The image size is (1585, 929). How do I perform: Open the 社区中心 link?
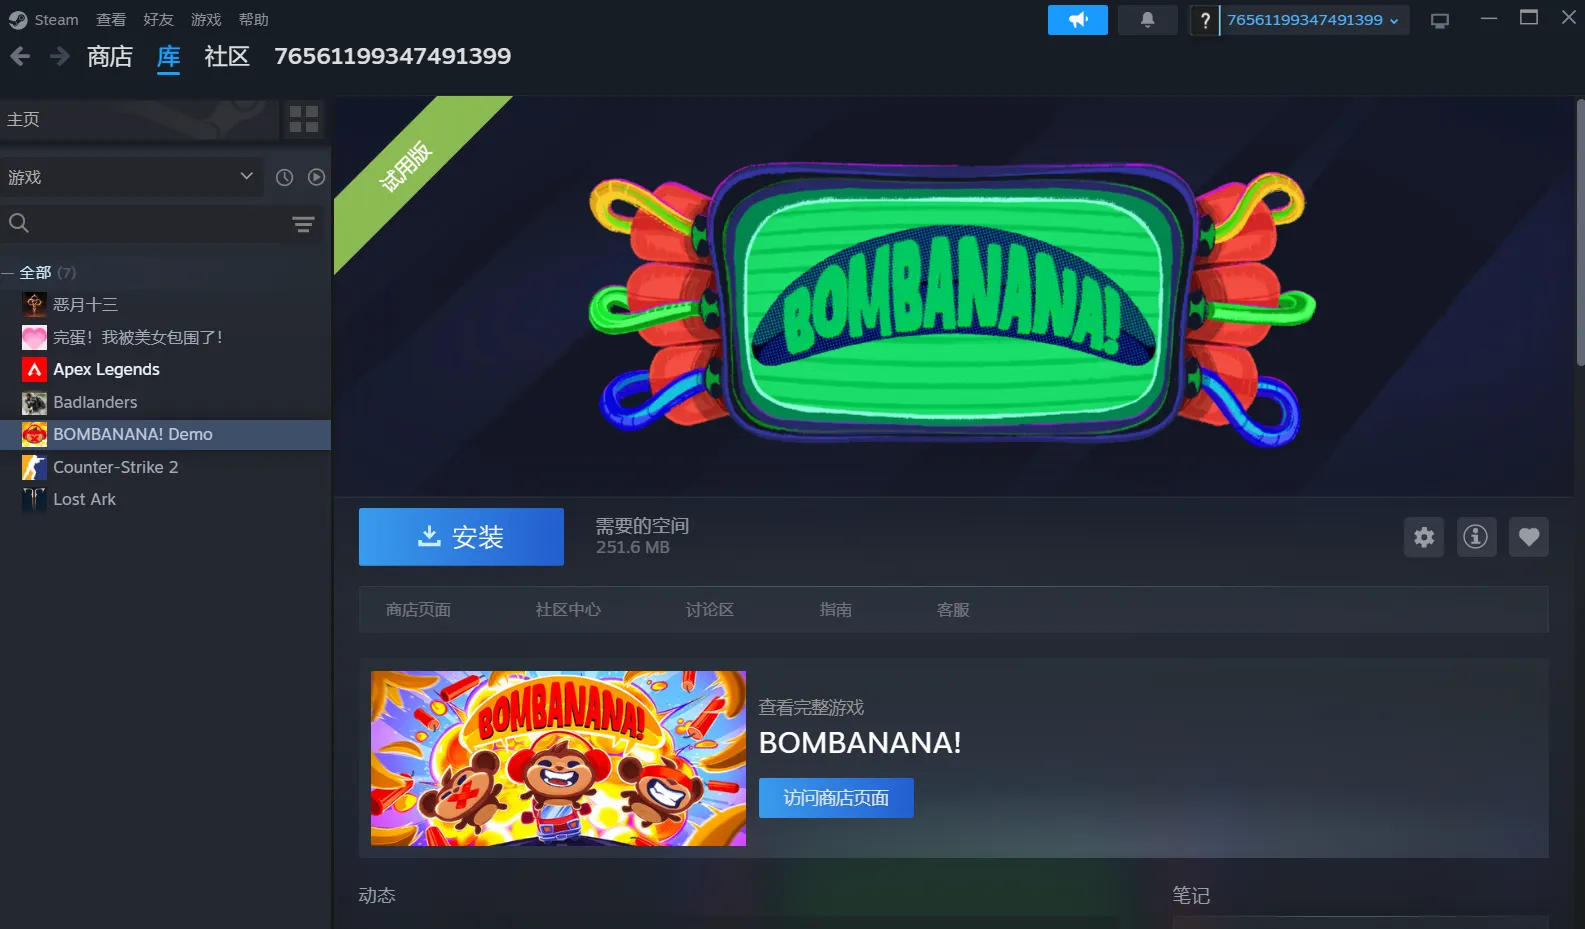(568, 610)
